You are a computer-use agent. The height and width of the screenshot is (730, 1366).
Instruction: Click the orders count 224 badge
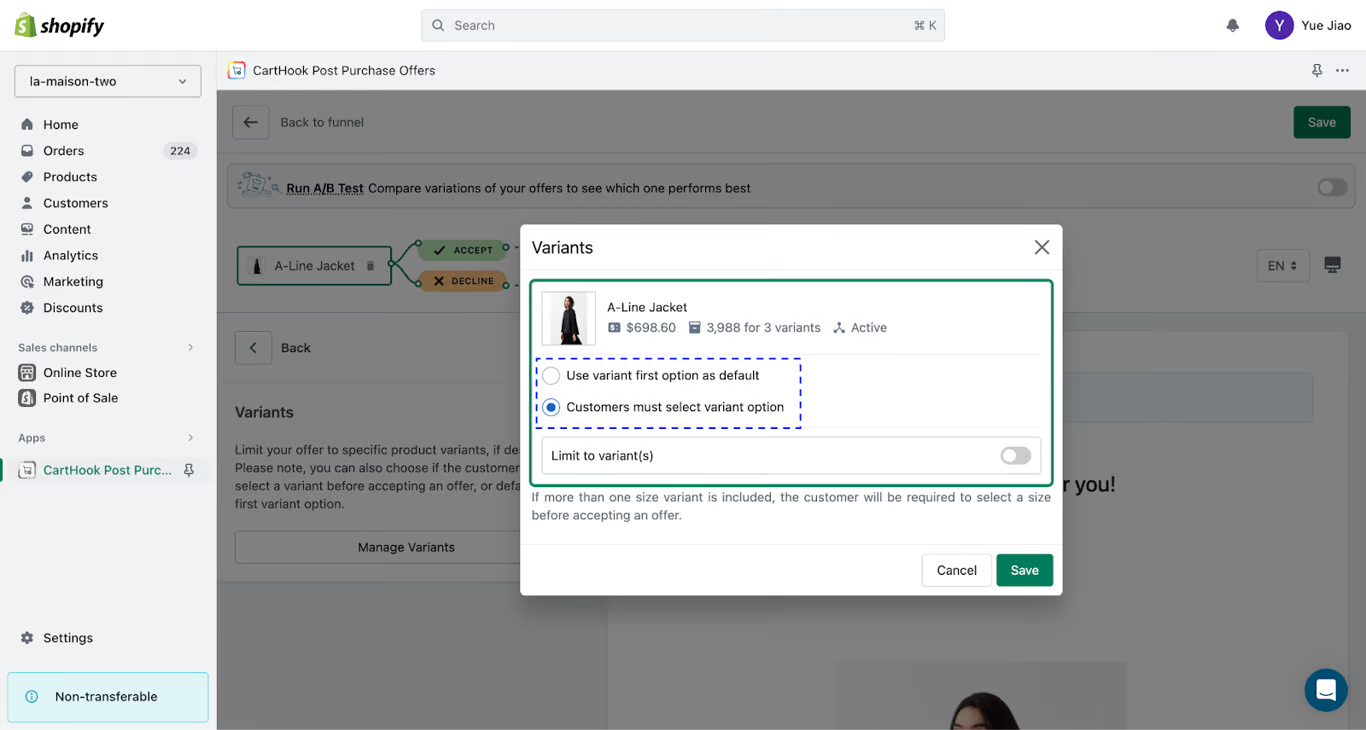pyautogui.click(x=180, y=151)
